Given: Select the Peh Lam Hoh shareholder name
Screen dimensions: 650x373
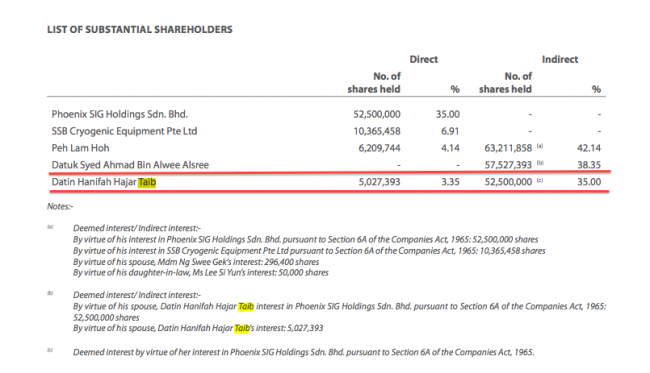Looking at the screenshot, I should click(80, 148).
